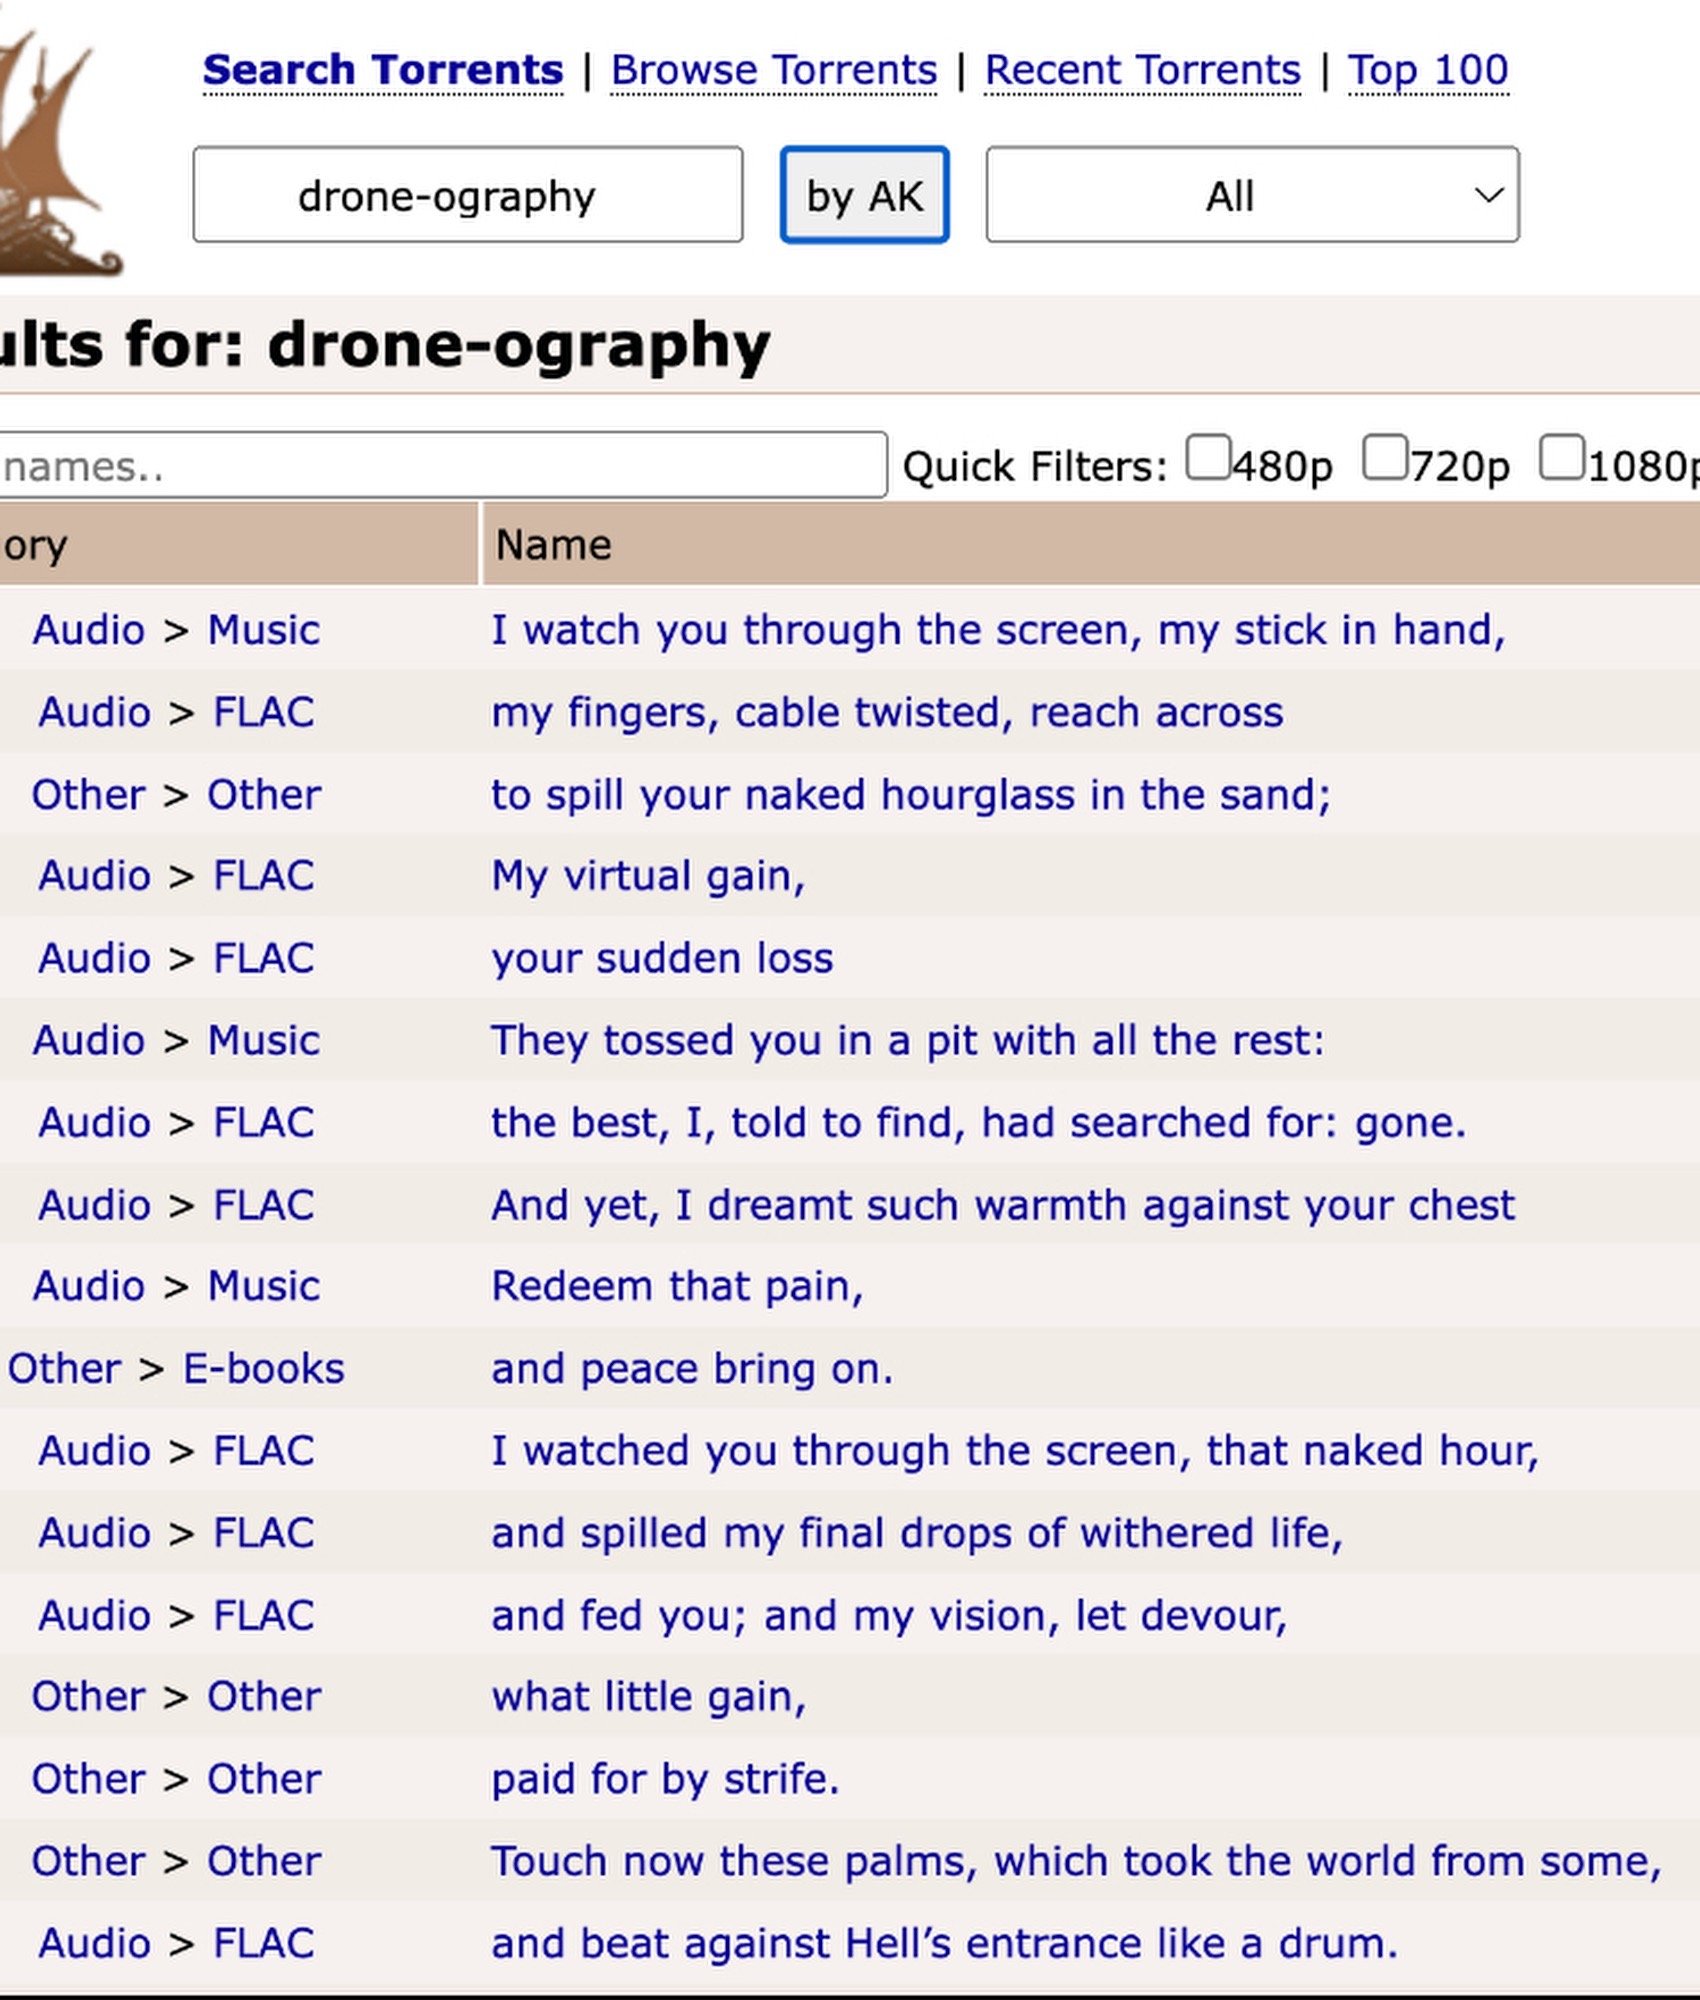
Task: Open the Search Torrents page
Action: (x=383, y=70)
